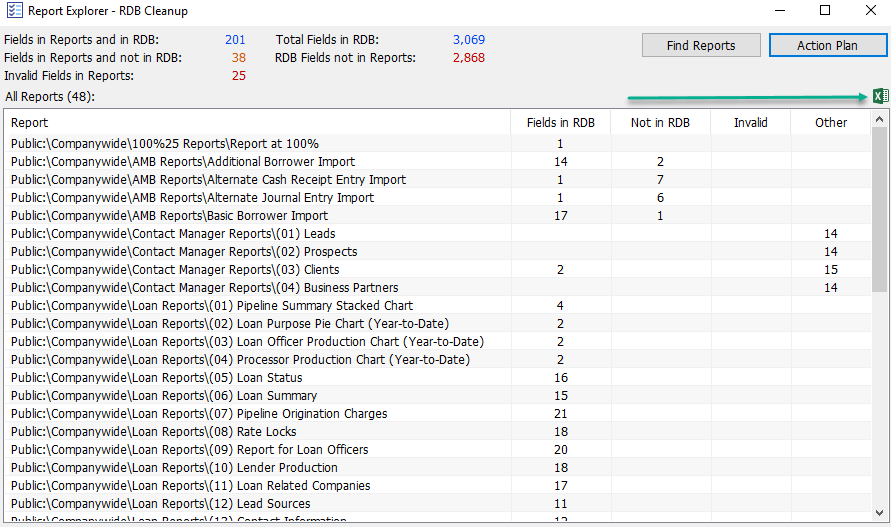Maximize the Report Explorer window
Image resolution: width=891 pixels, height=527 pixels.
point(825,11)
